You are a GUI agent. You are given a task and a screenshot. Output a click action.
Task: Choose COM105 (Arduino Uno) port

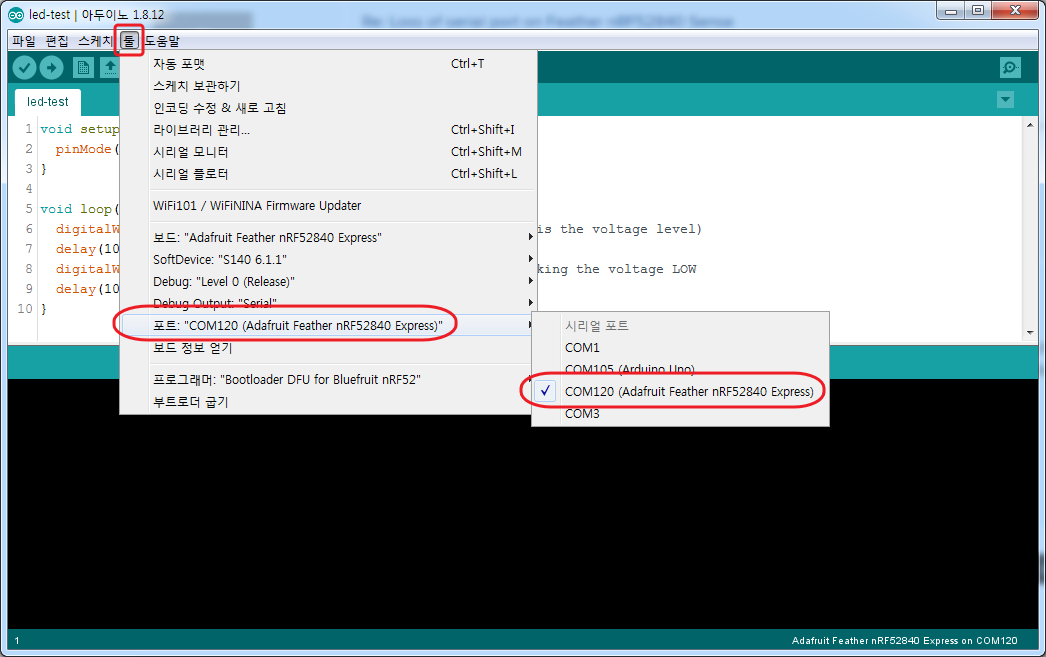(680, 369)
